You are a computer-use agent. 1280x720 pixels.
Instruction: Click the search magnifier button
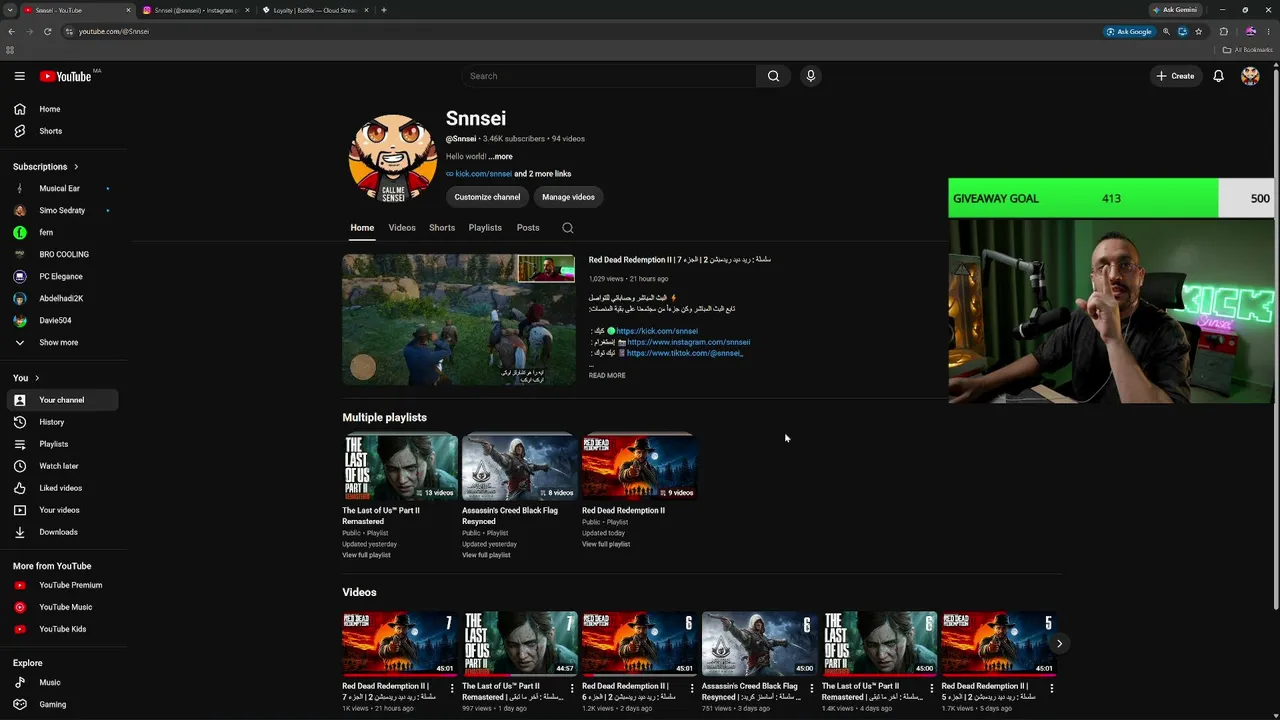click(773, 76)
